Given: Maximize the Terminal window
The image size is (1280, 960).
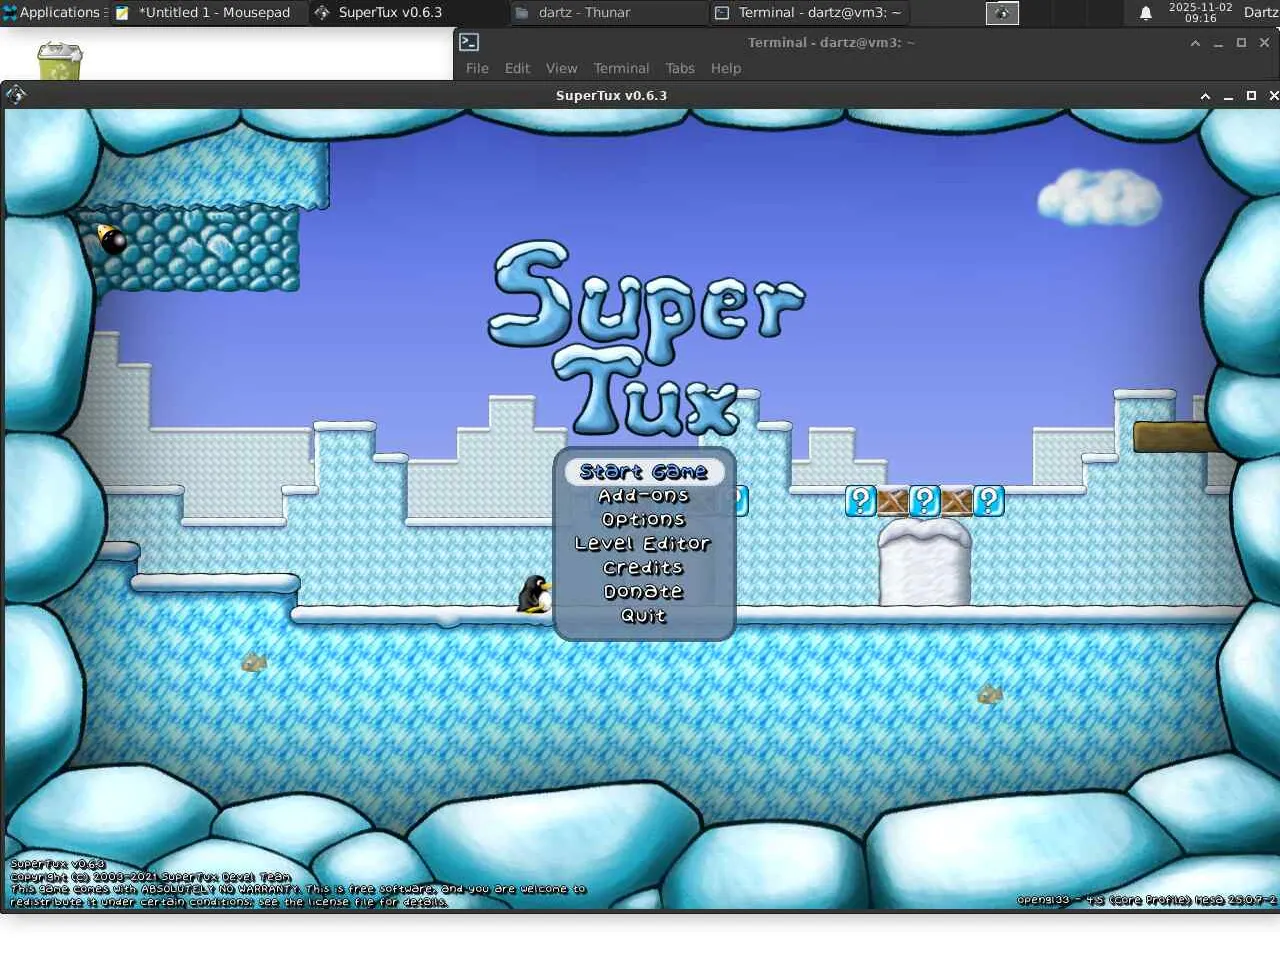Looking at the screenshot, I should [1241, 43].
